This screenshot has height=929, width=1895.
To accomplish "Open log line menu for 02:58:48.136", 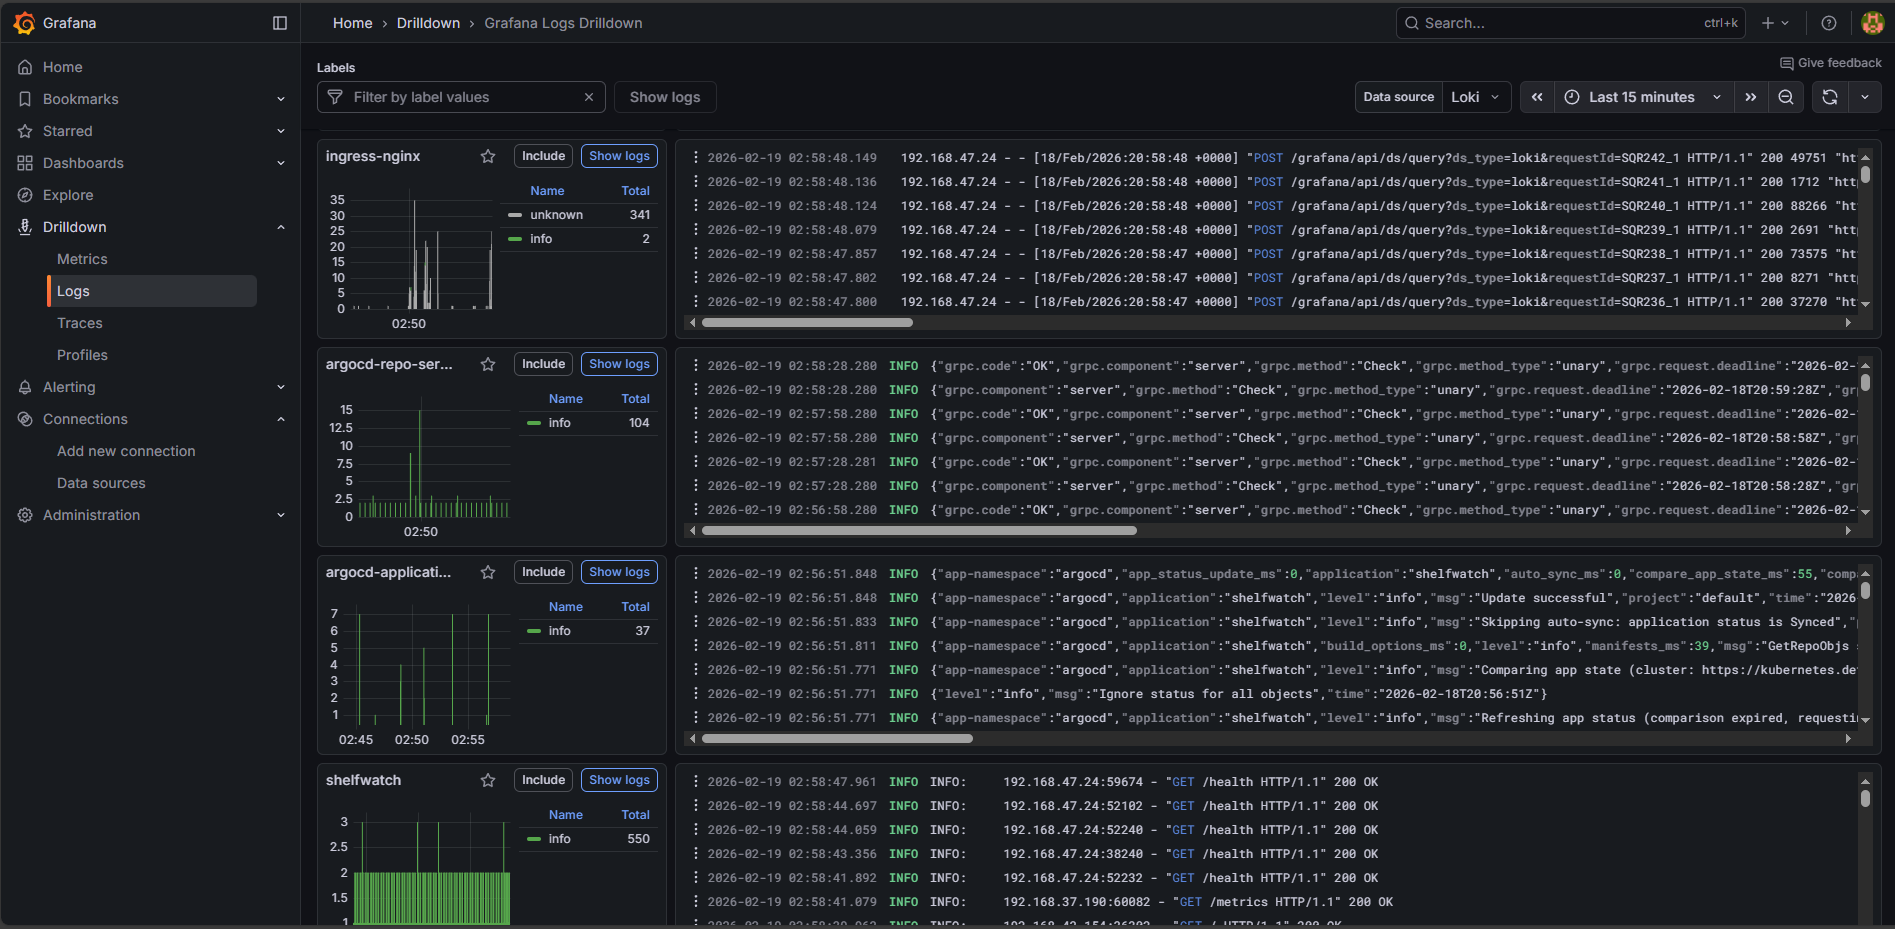I will (x=696, y=181).
